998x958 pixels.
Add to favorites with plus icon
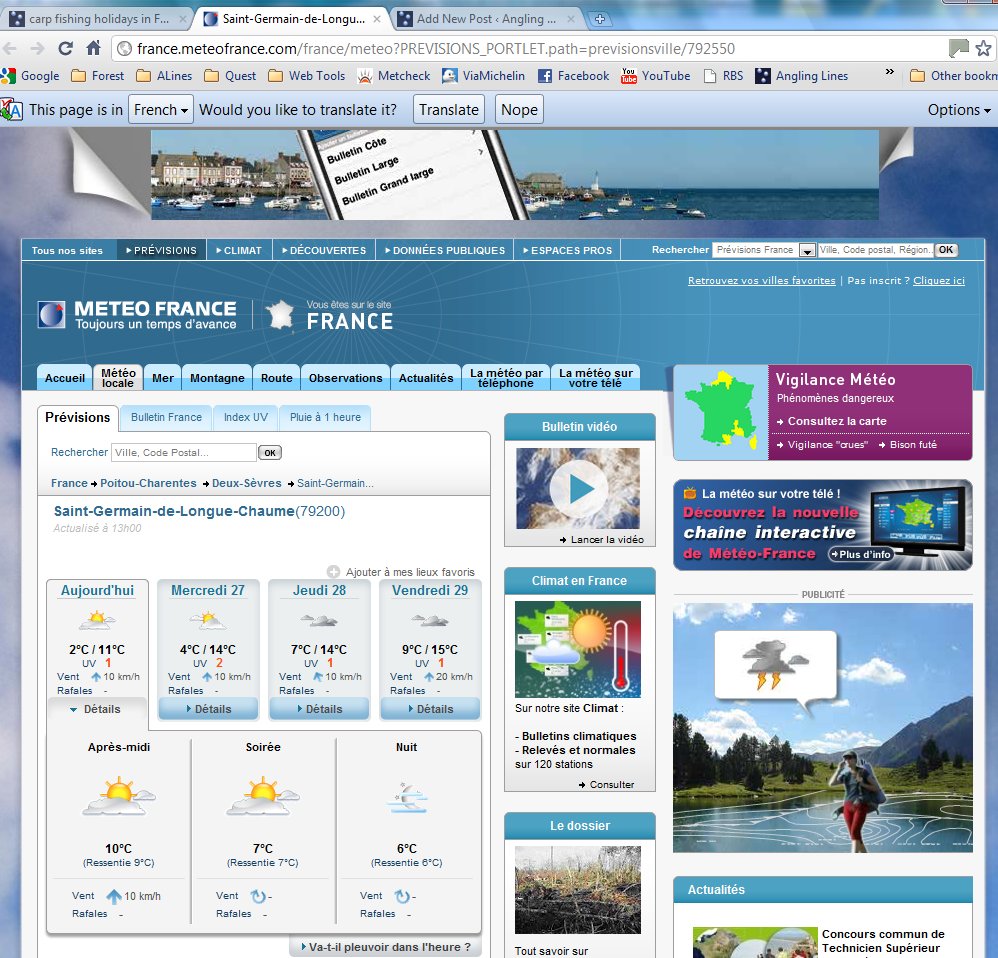coord(333,572)
